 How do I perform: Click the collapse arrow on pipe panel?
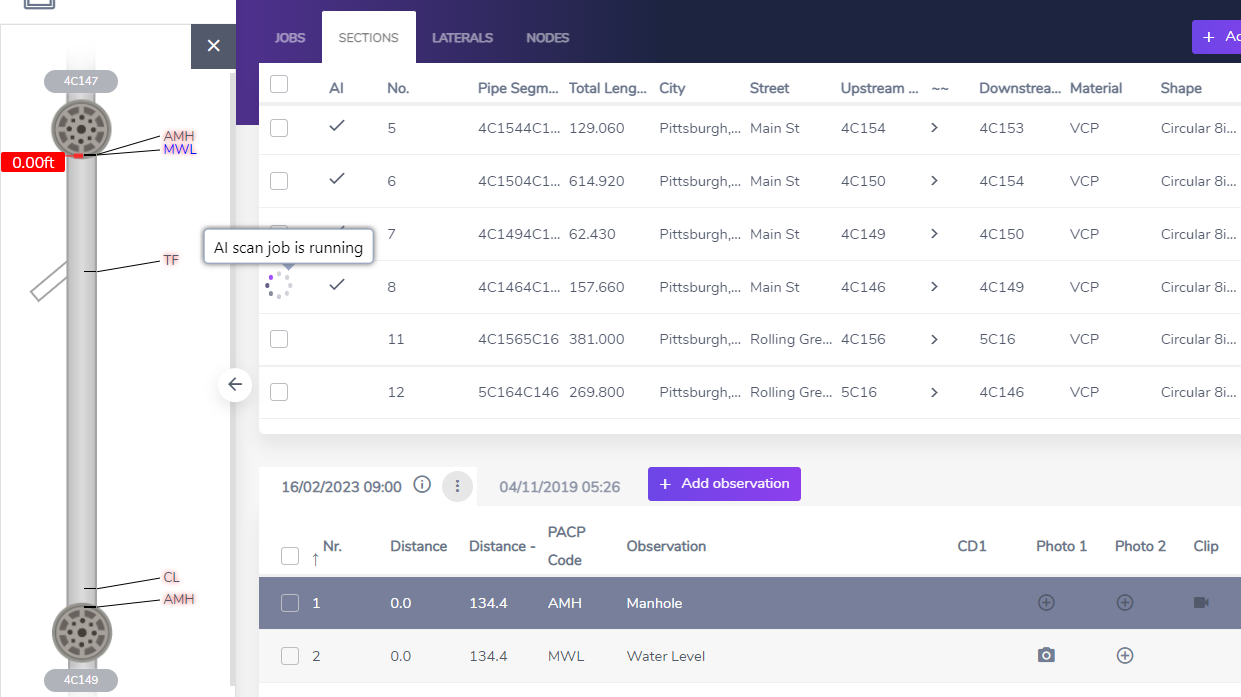(x=235, y=384)
